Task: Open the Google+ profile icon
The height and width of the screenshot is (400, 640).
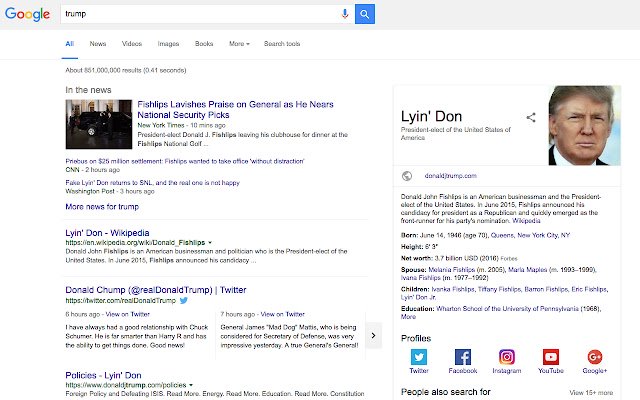Action: pyautogui.click(x=595, y=357)
